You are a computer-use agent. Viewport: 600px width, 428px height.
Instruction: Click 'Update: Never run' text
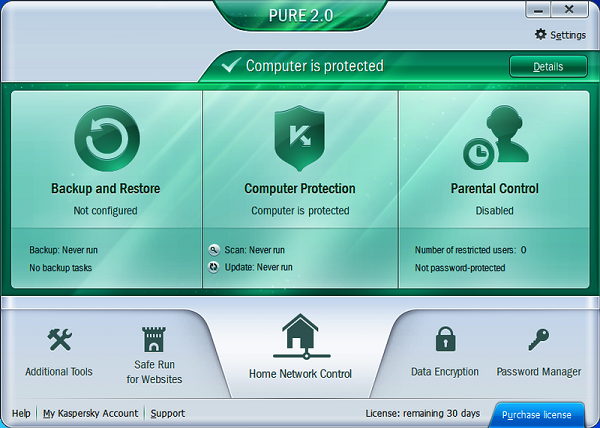[258, 267]
